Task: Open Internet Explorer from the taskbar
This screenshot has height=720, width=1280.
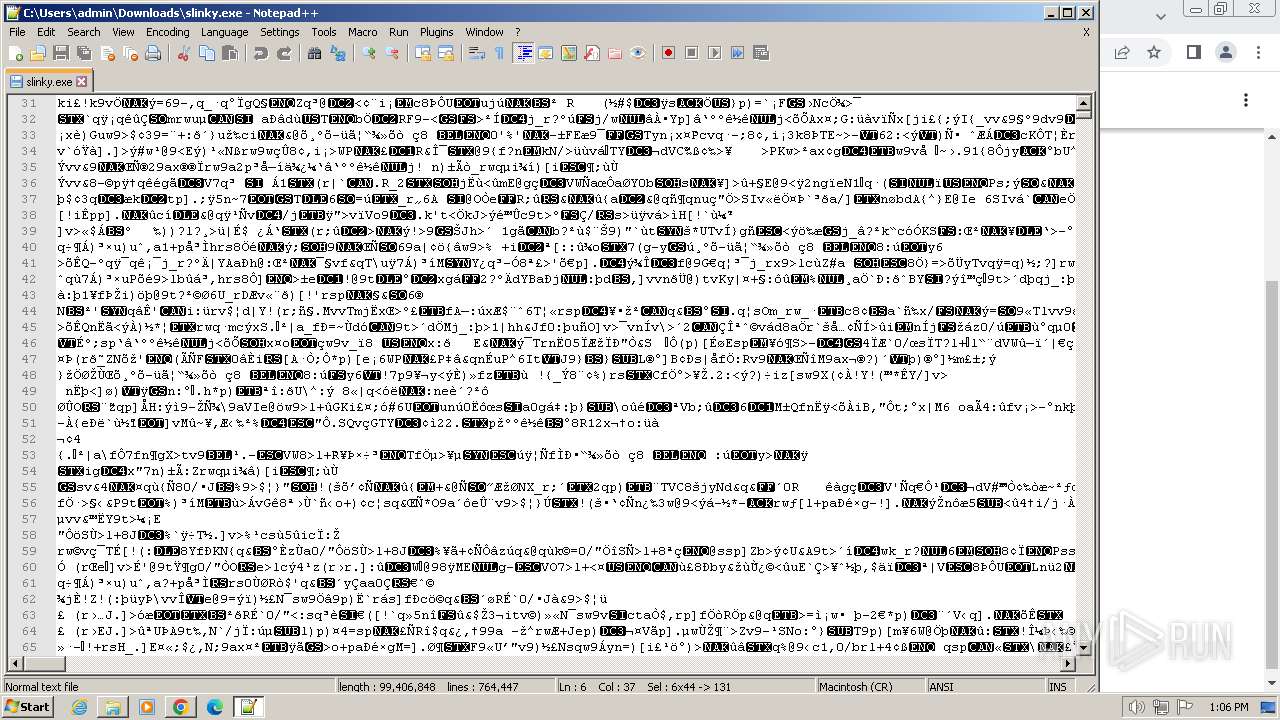Action: point(80,707)
